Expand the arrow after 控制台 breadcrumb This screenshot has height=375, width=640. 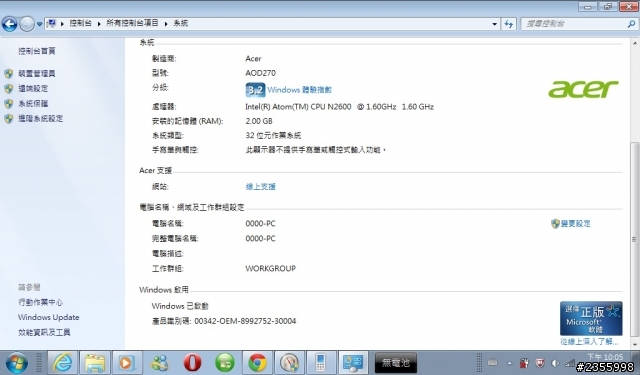coord(99,24)
